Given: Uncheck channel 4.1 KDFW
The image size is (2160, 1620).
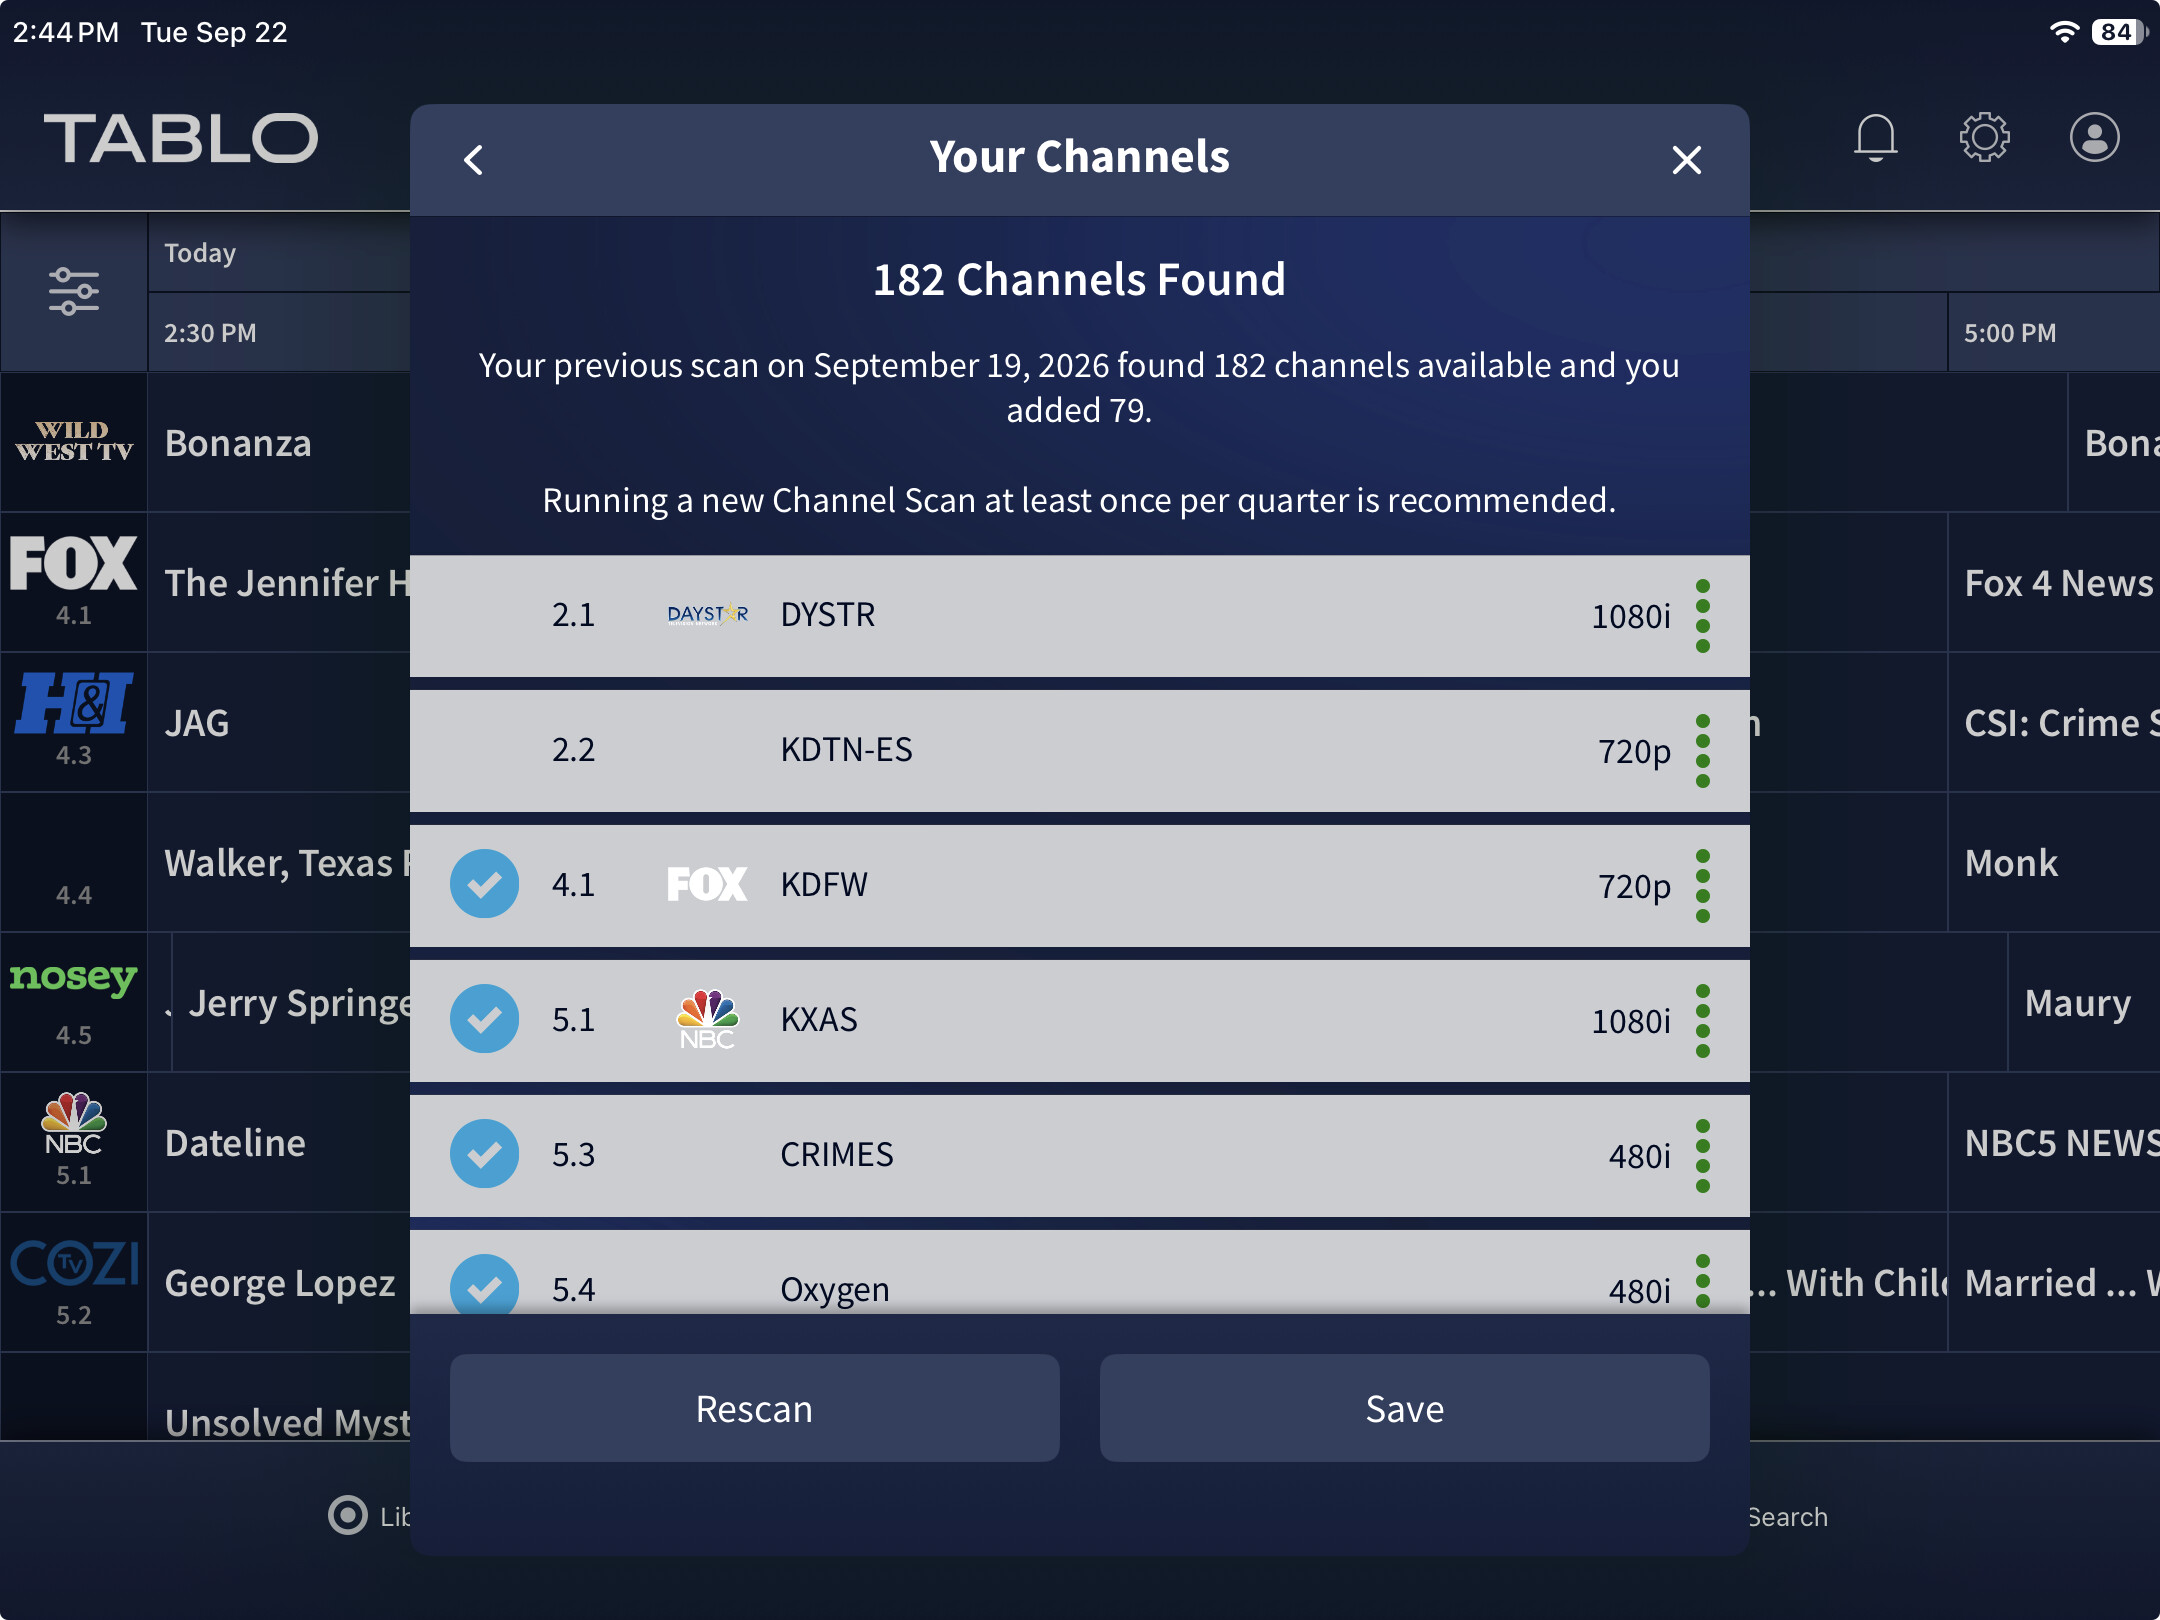Looking at the screenshot, I should tap(484, 884).
